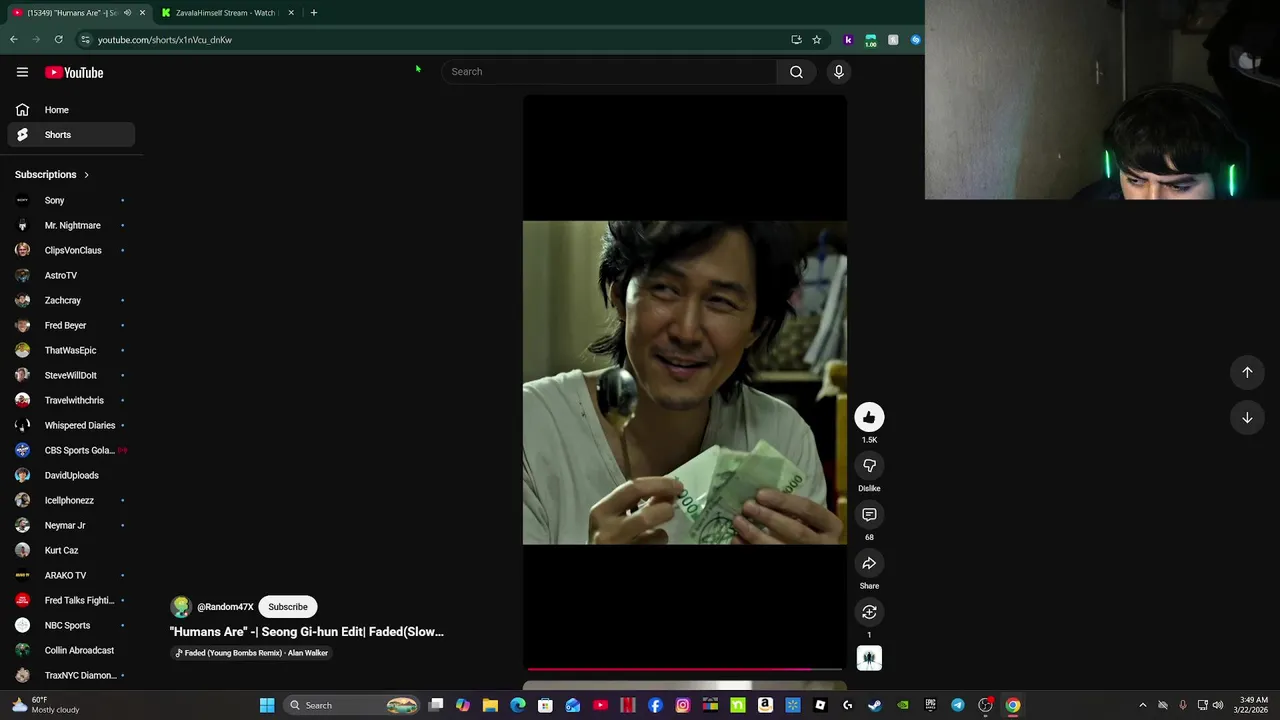Viewport: 1280px width, 720px height.
Task: Open Whispered Diaries channel
Action: (x=71, y=425)
